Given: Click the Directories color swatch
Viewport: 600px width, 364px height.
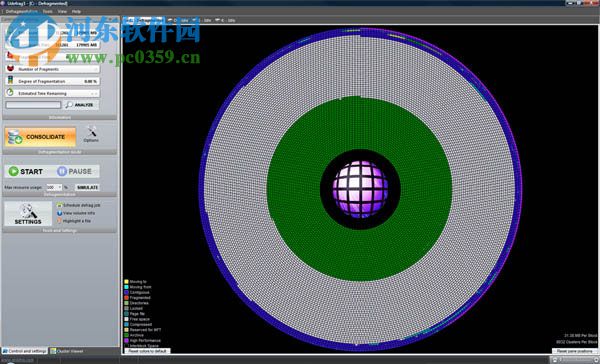Looking at the screenshot, I should [x=126, y=303].
